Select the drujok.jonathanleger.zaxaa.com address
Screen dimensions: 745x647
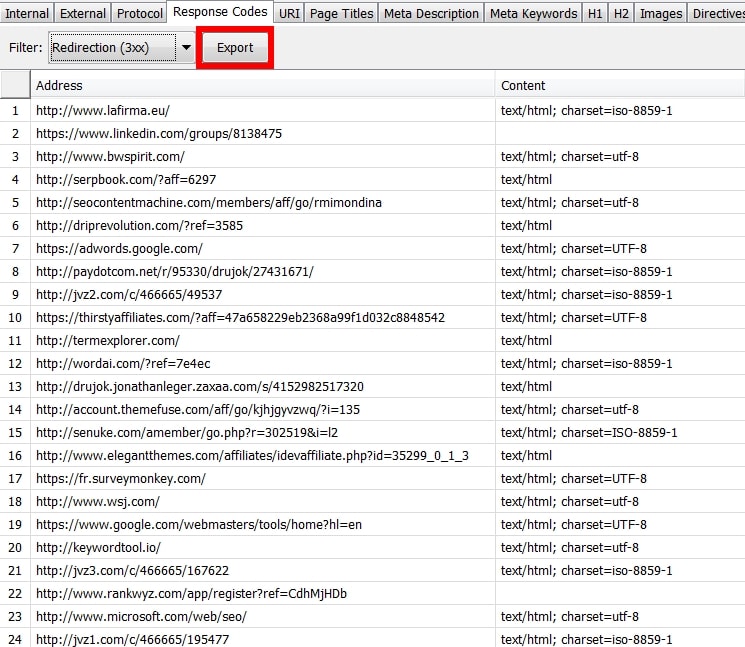200,387
